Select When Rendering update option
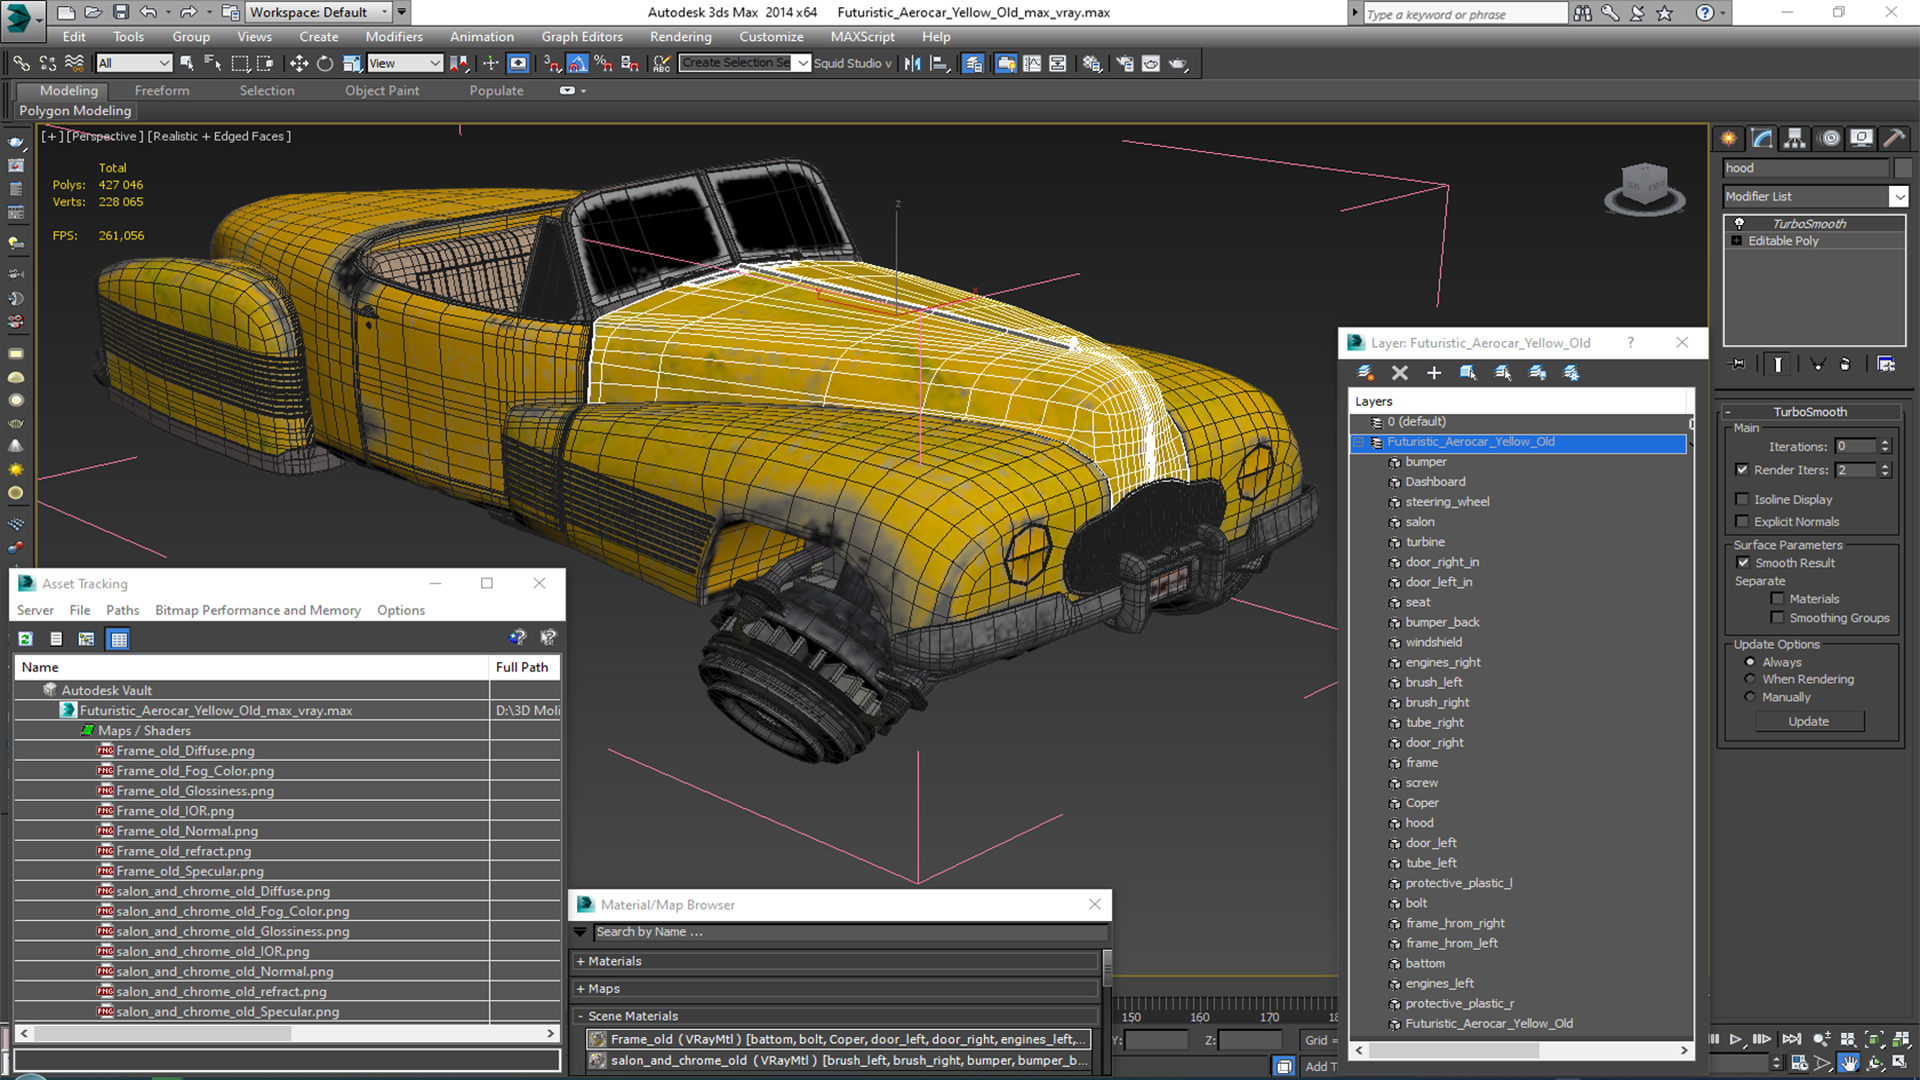 [1750, 679]
